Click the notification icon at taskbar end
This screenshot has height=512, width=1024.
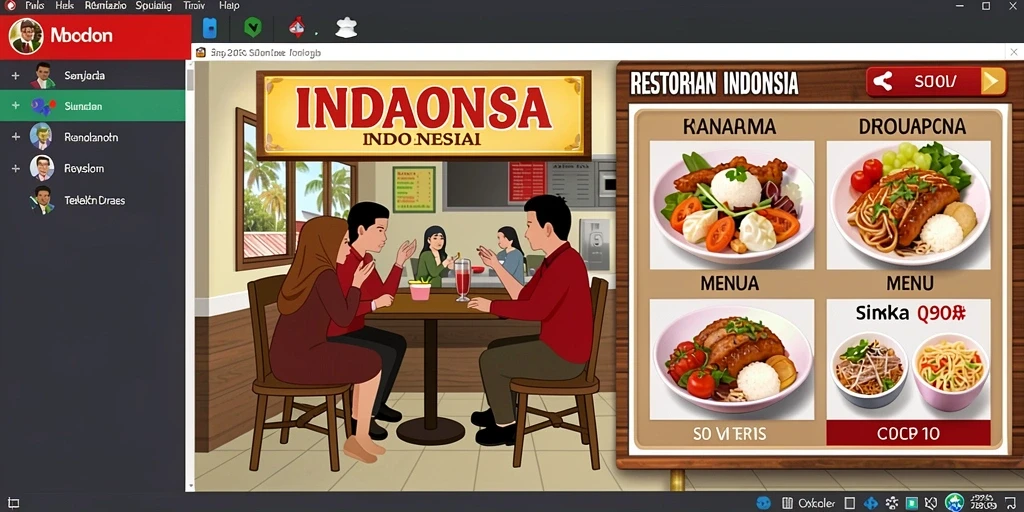1011,503
